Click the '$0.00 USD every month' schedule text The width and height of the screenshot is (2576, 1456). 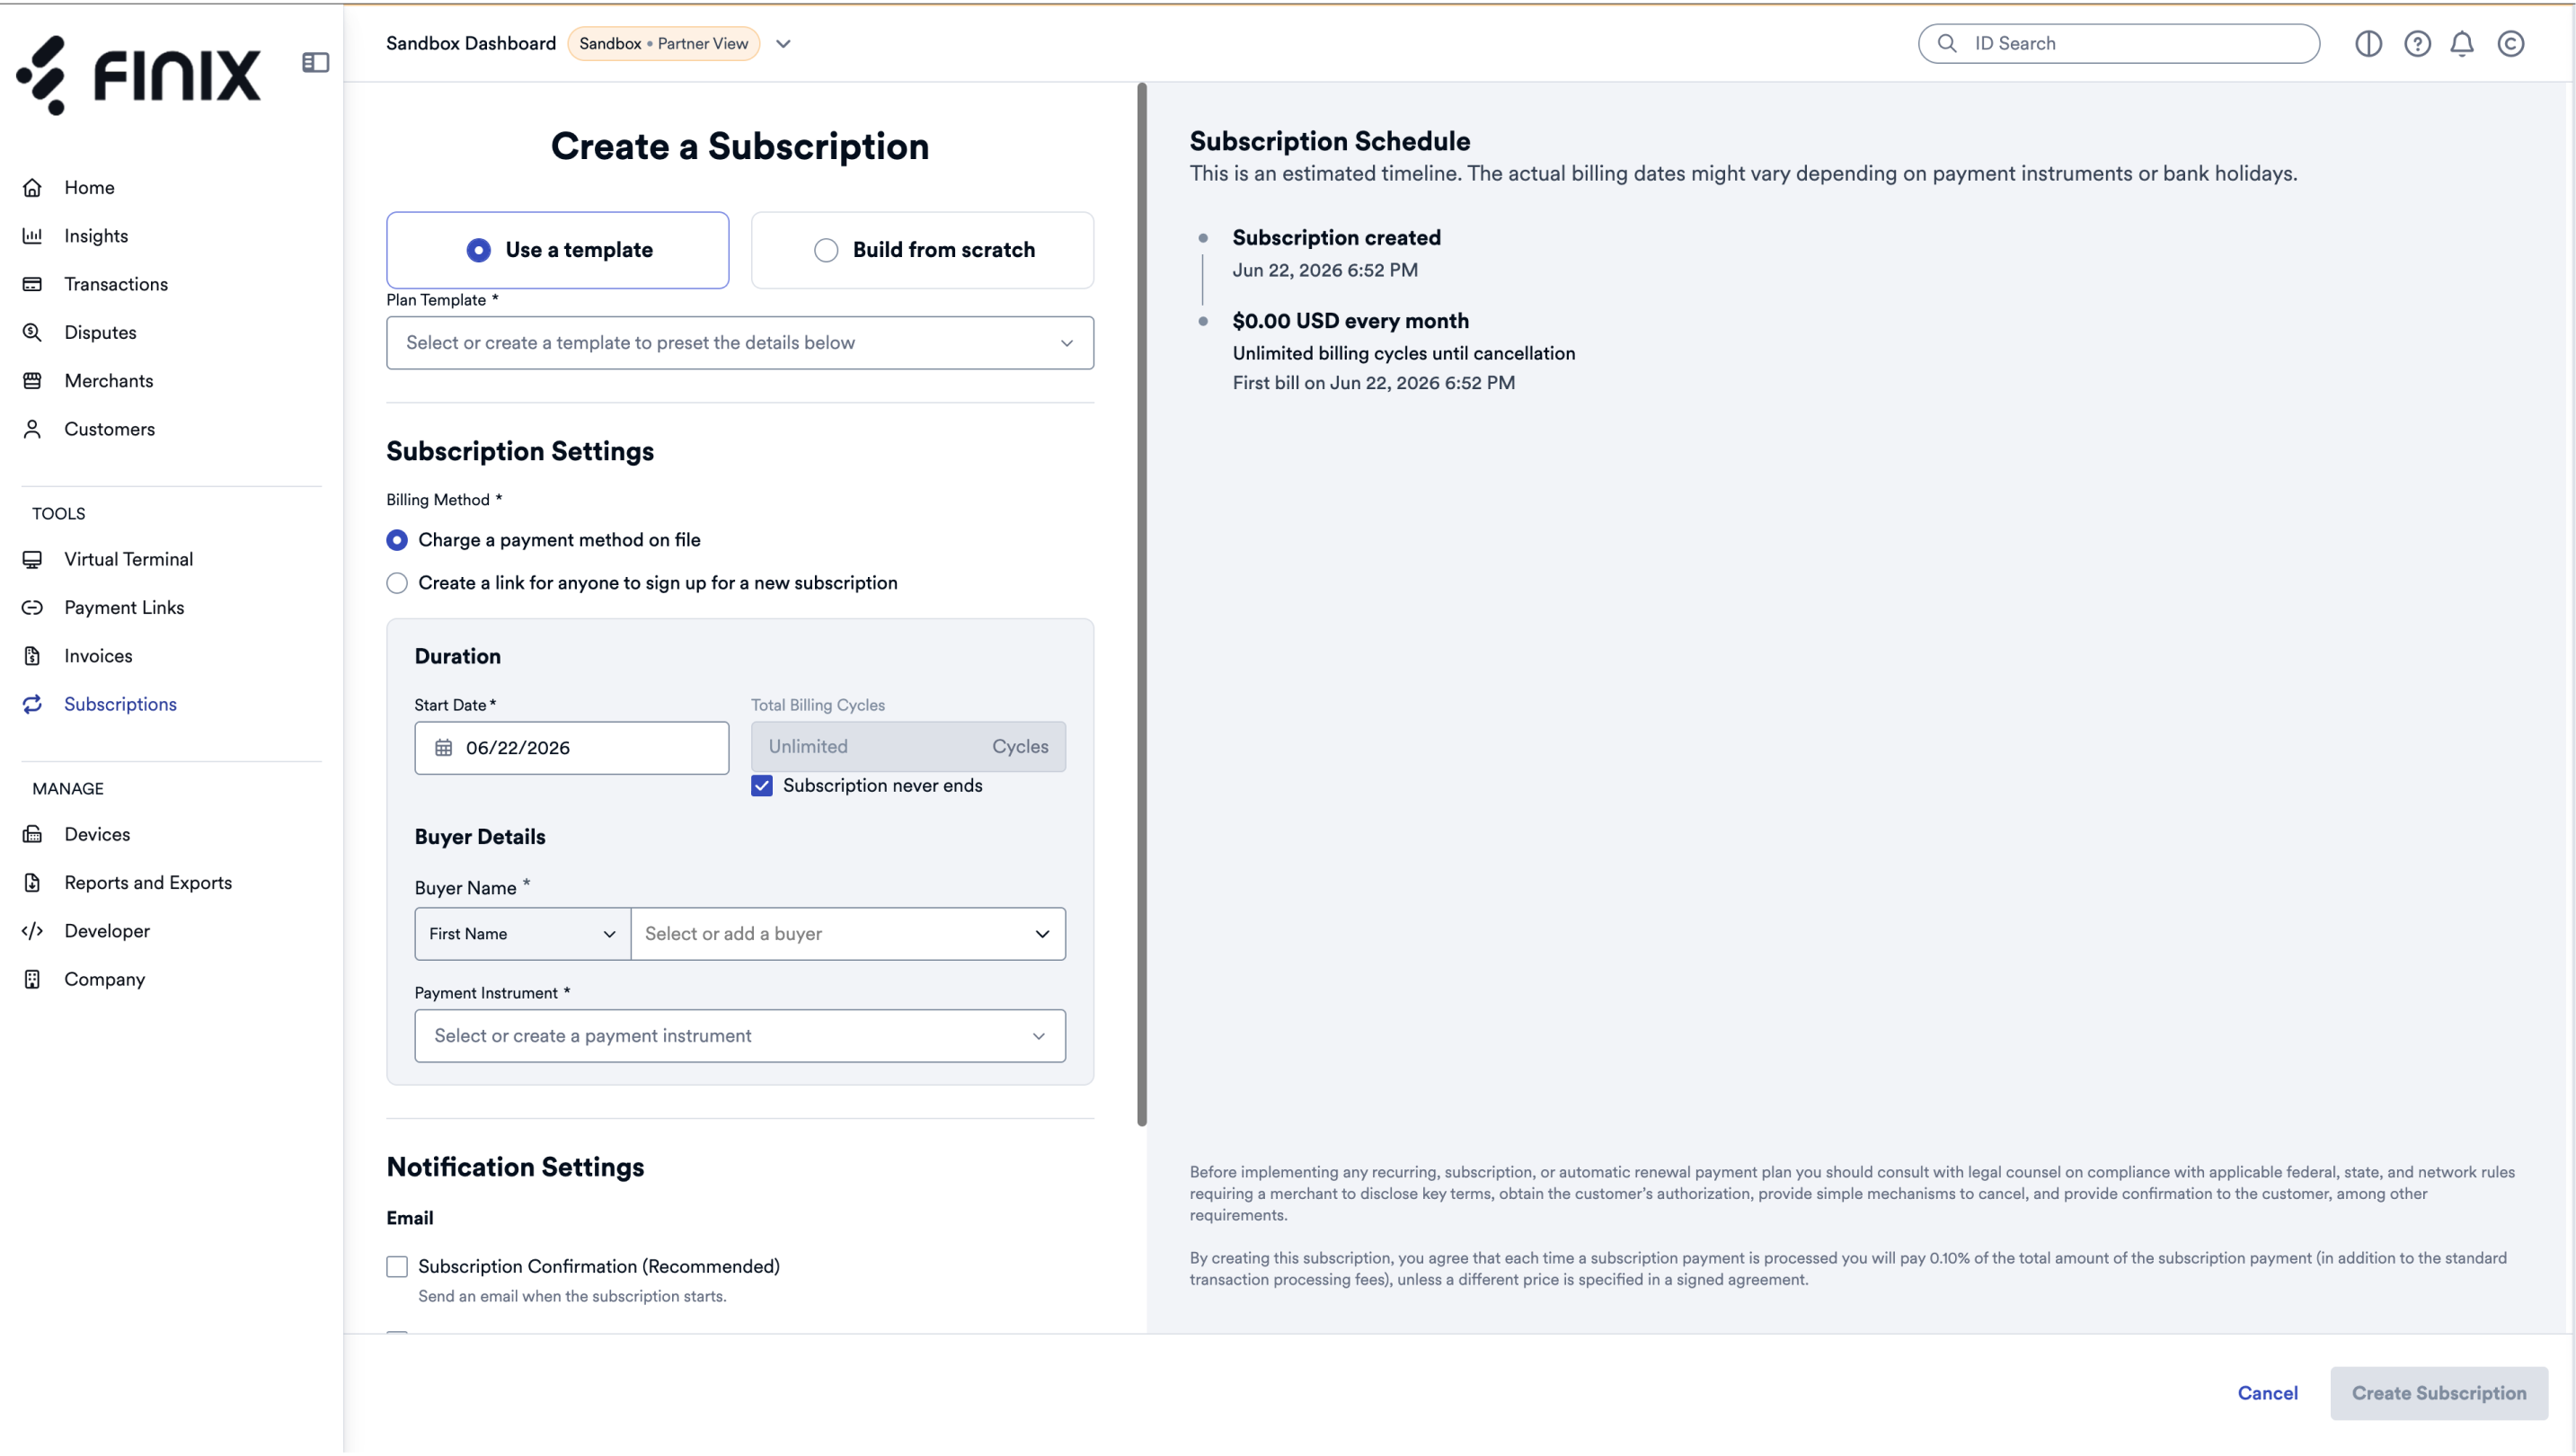point(1350,321)
